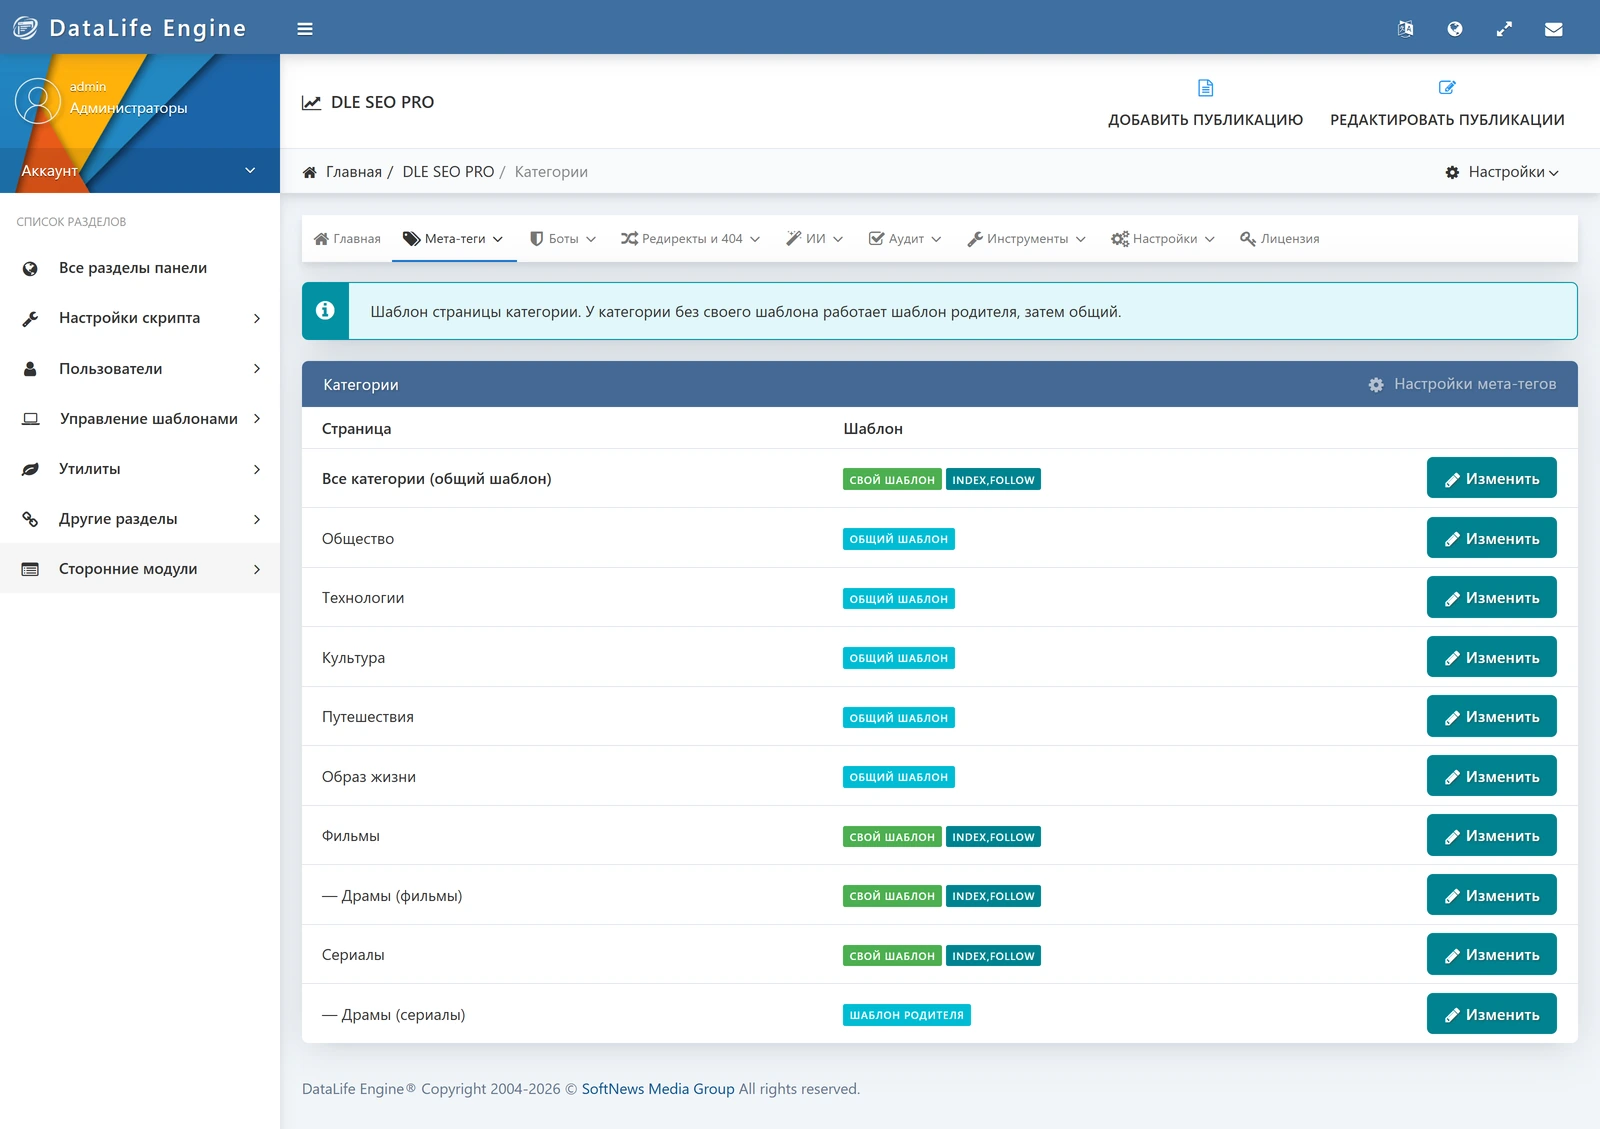Click the globe icon for Все разделы панели
This screenshot has width=1600, height=1129.
(30, 268)
